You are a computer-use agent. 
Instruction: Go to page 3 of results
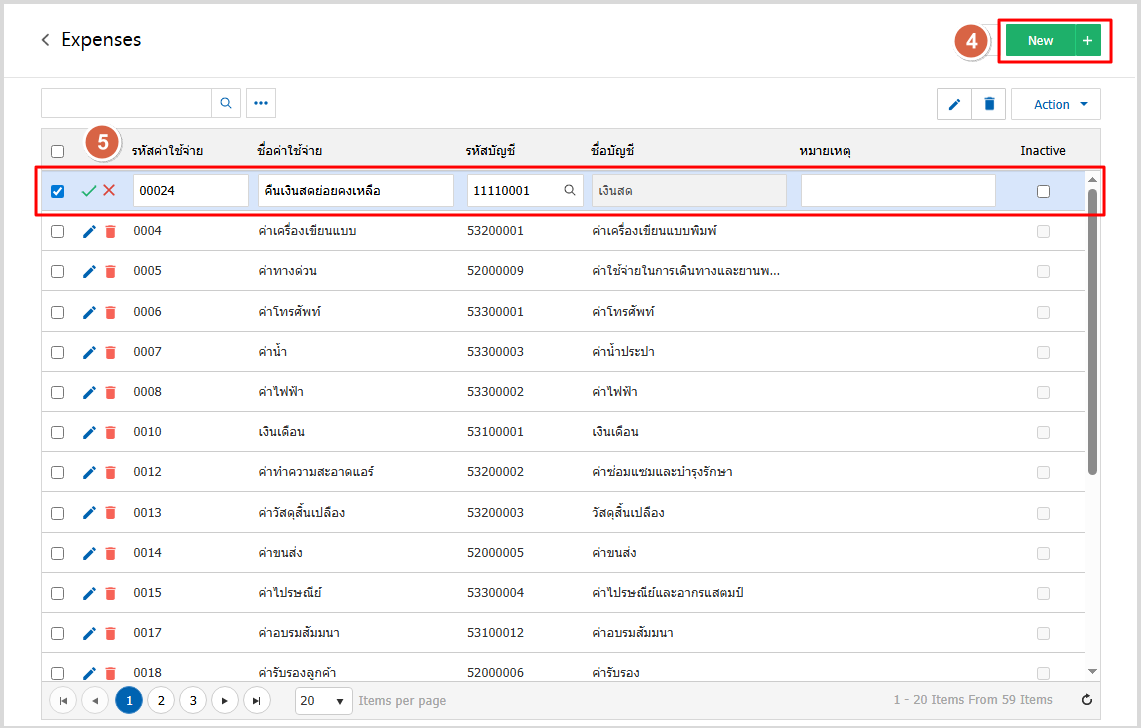193,700
